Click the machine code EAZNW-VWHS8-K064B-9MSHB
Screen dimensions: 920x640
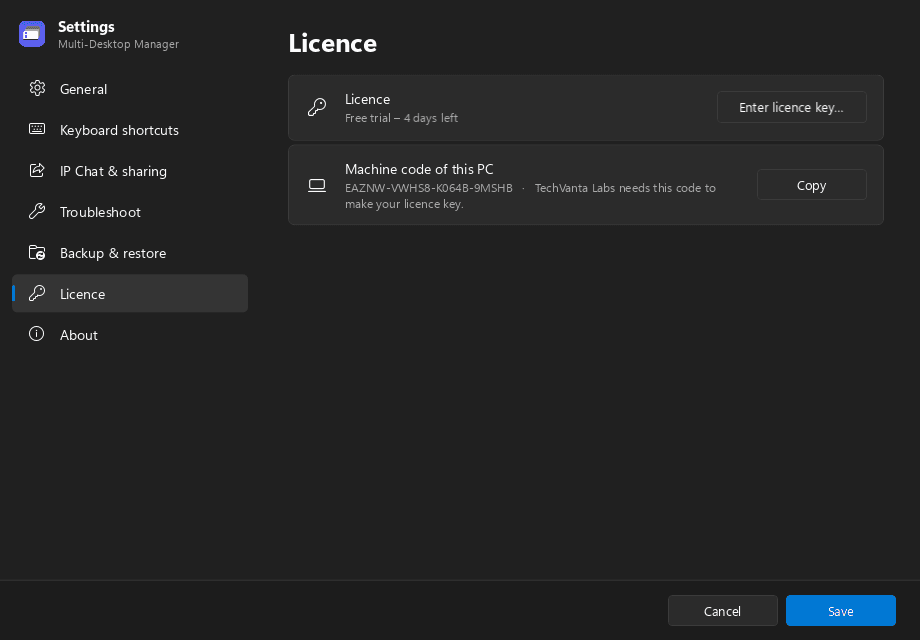[429, 188]
